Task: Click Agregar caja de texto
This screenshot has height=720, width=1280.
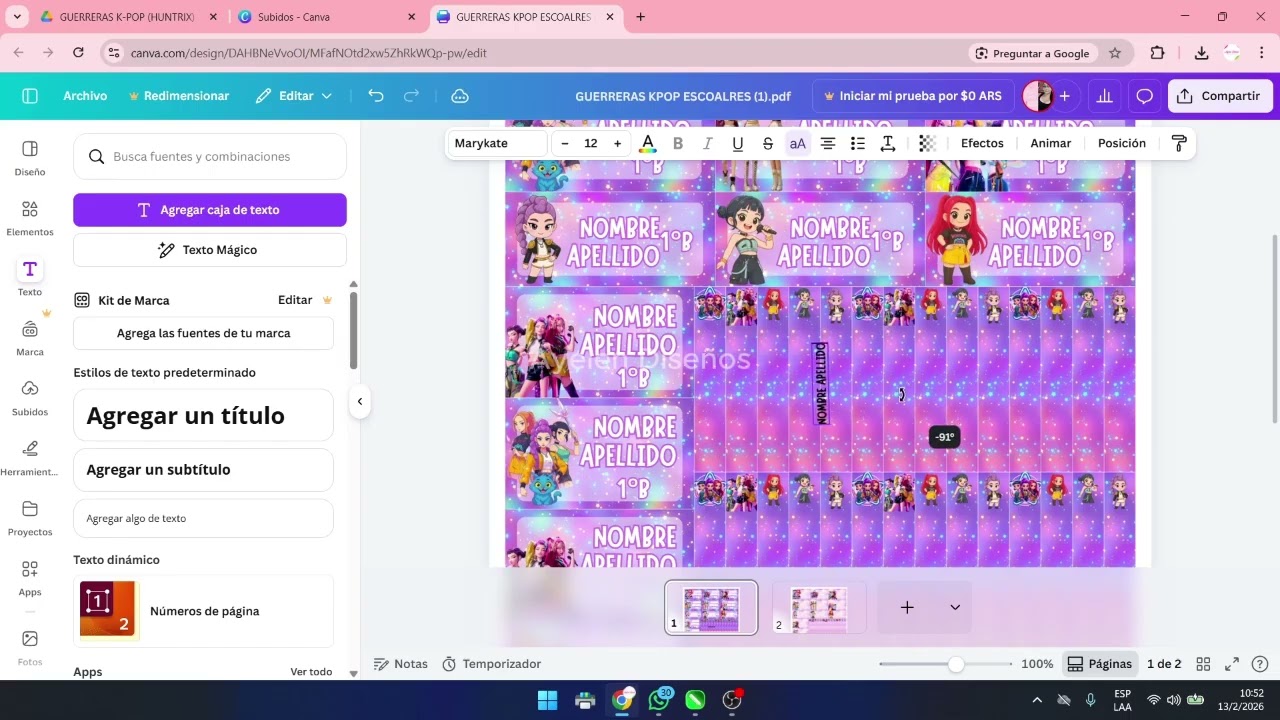Action: [210, 210]
